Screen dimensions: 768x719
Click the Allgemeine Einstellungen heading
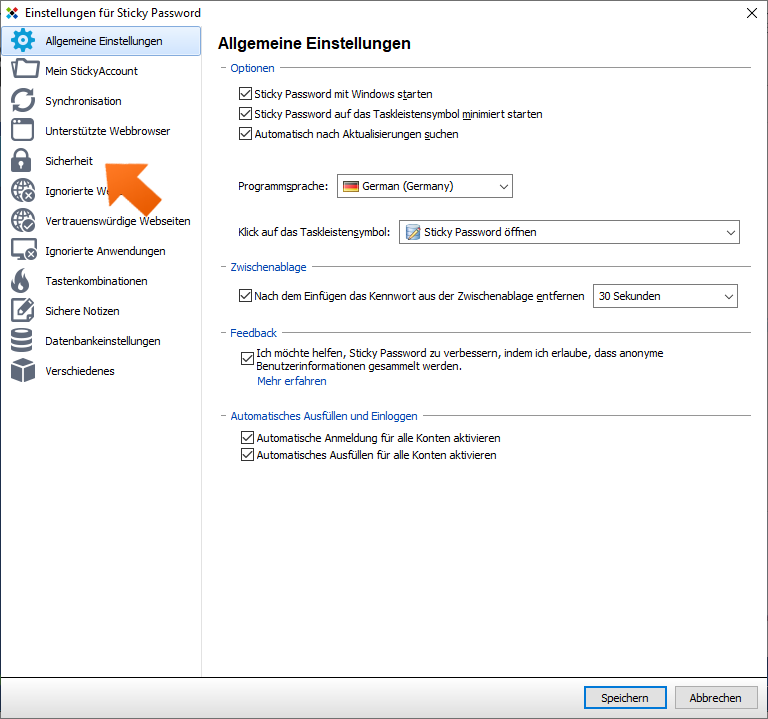coord(314,43)
